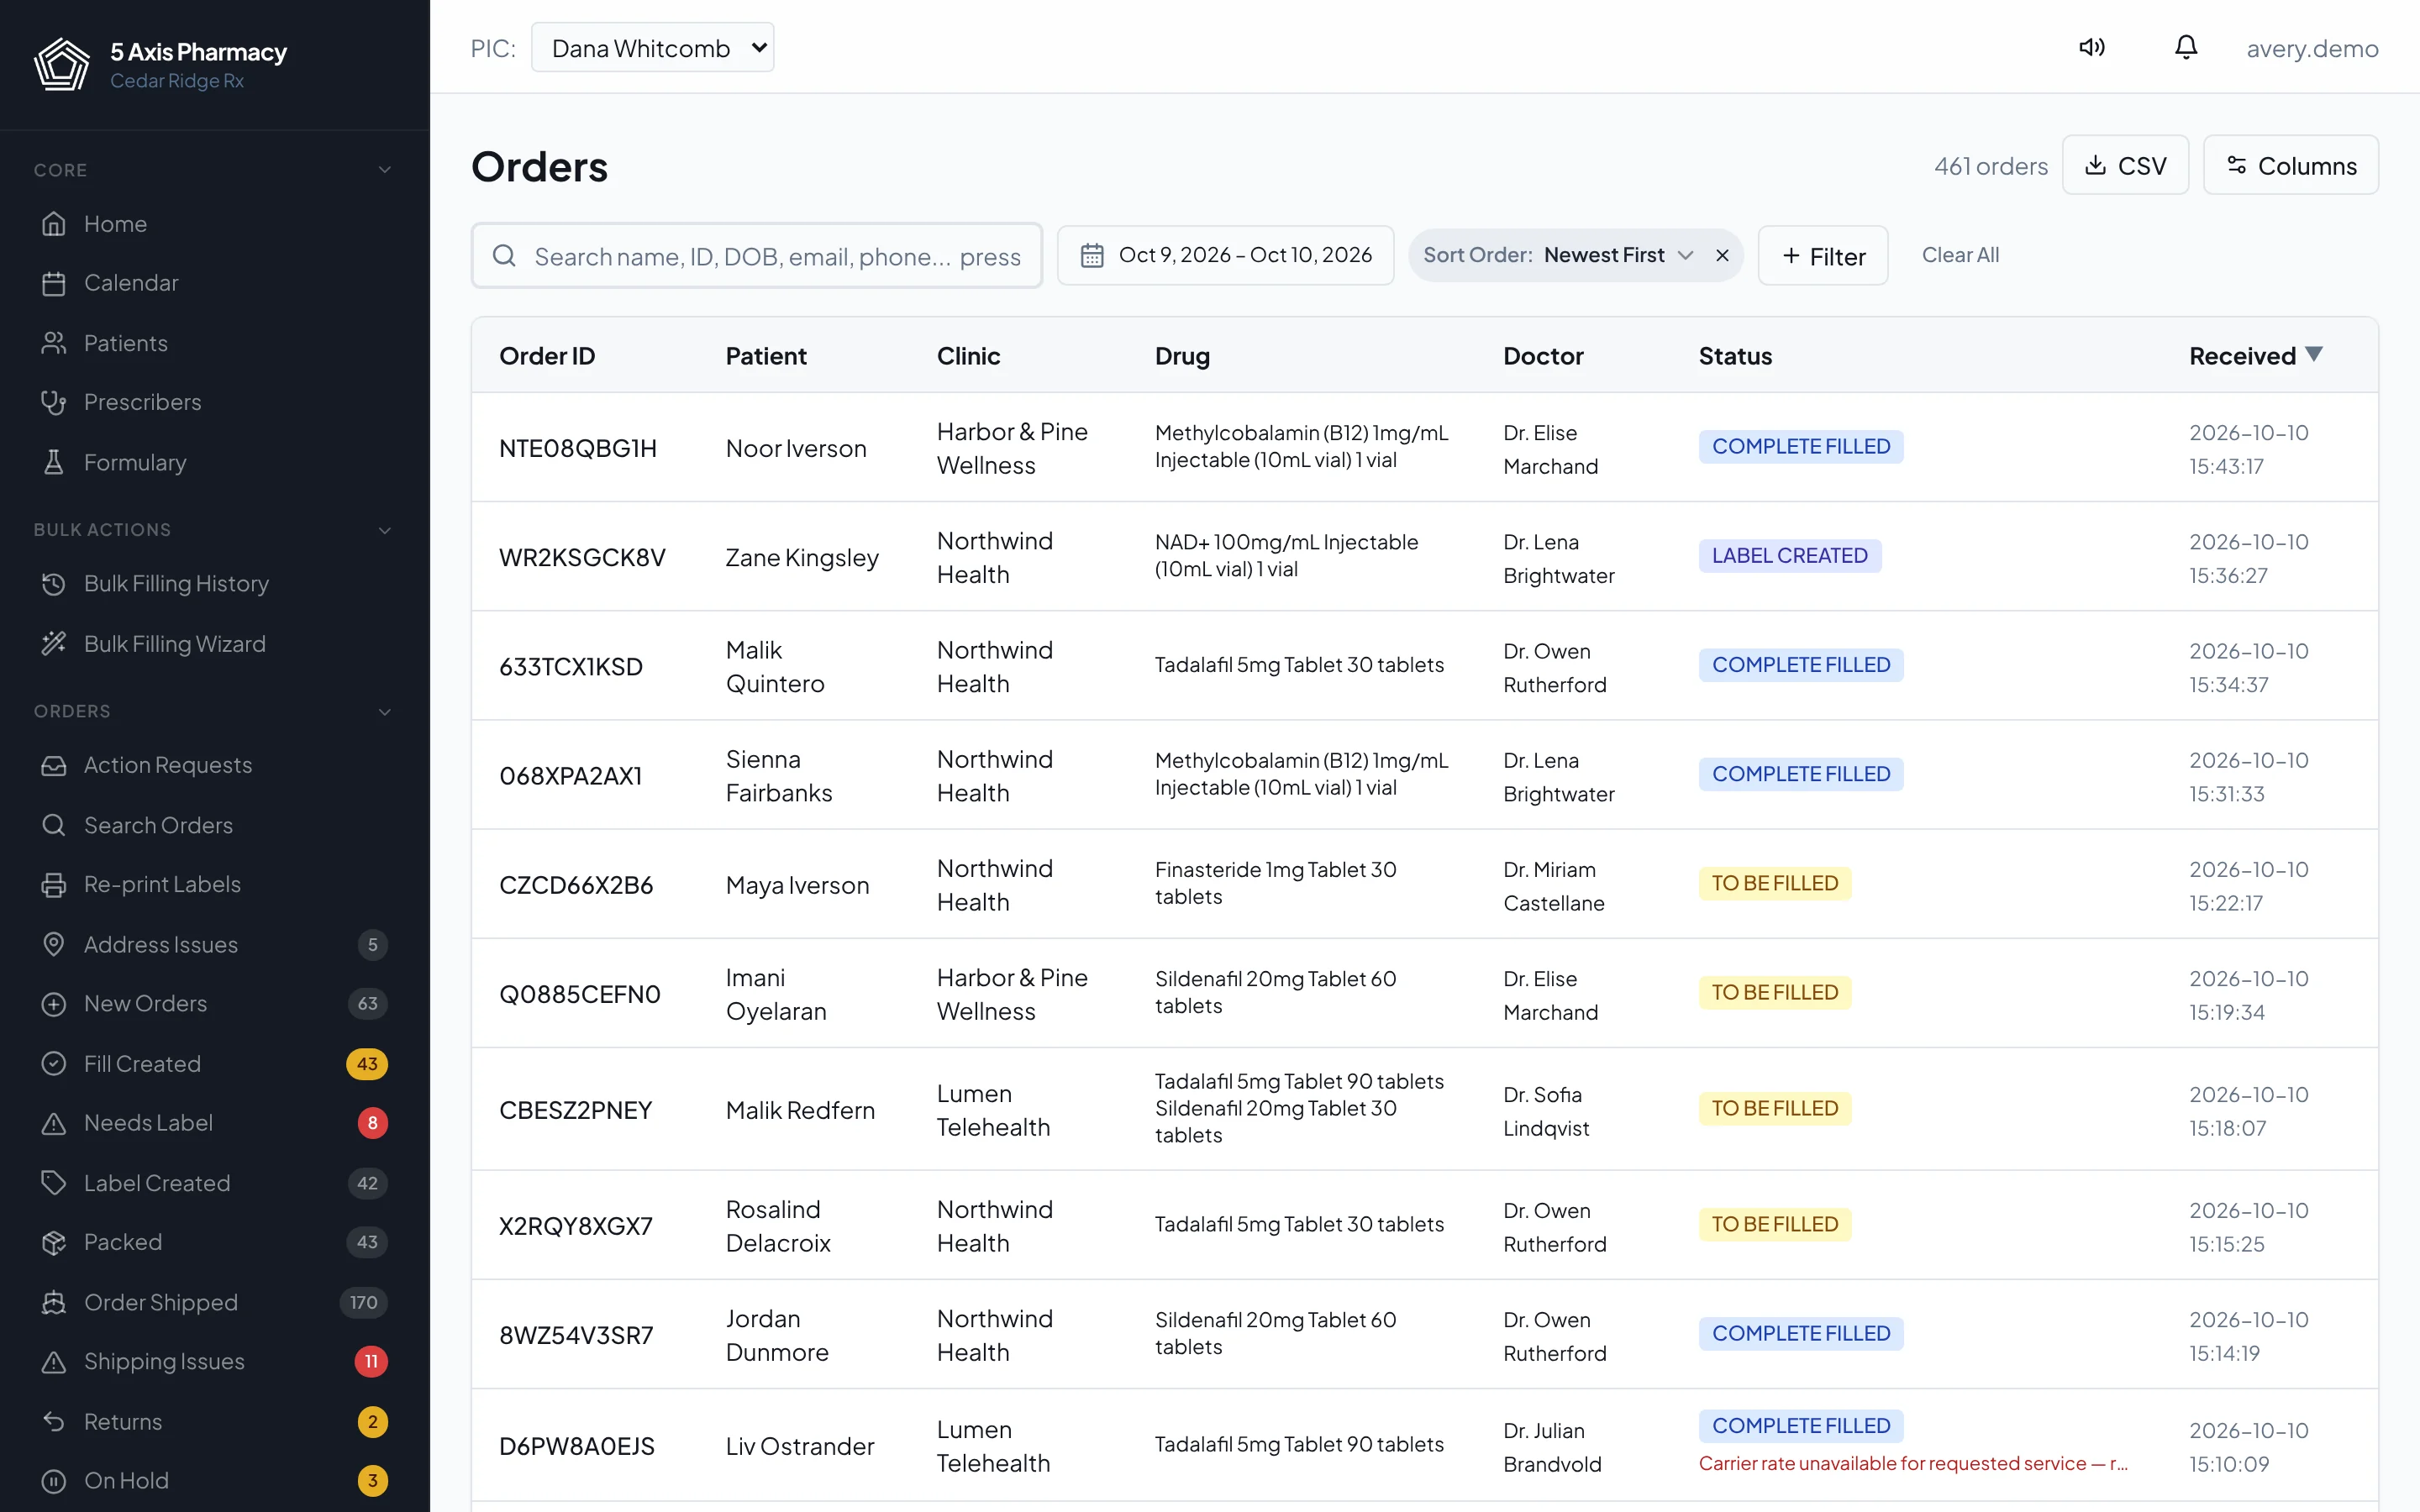Screen dimensions: 2420x1512
Task: Collapse the CORE sidebar section
Action: pos(384,170)
